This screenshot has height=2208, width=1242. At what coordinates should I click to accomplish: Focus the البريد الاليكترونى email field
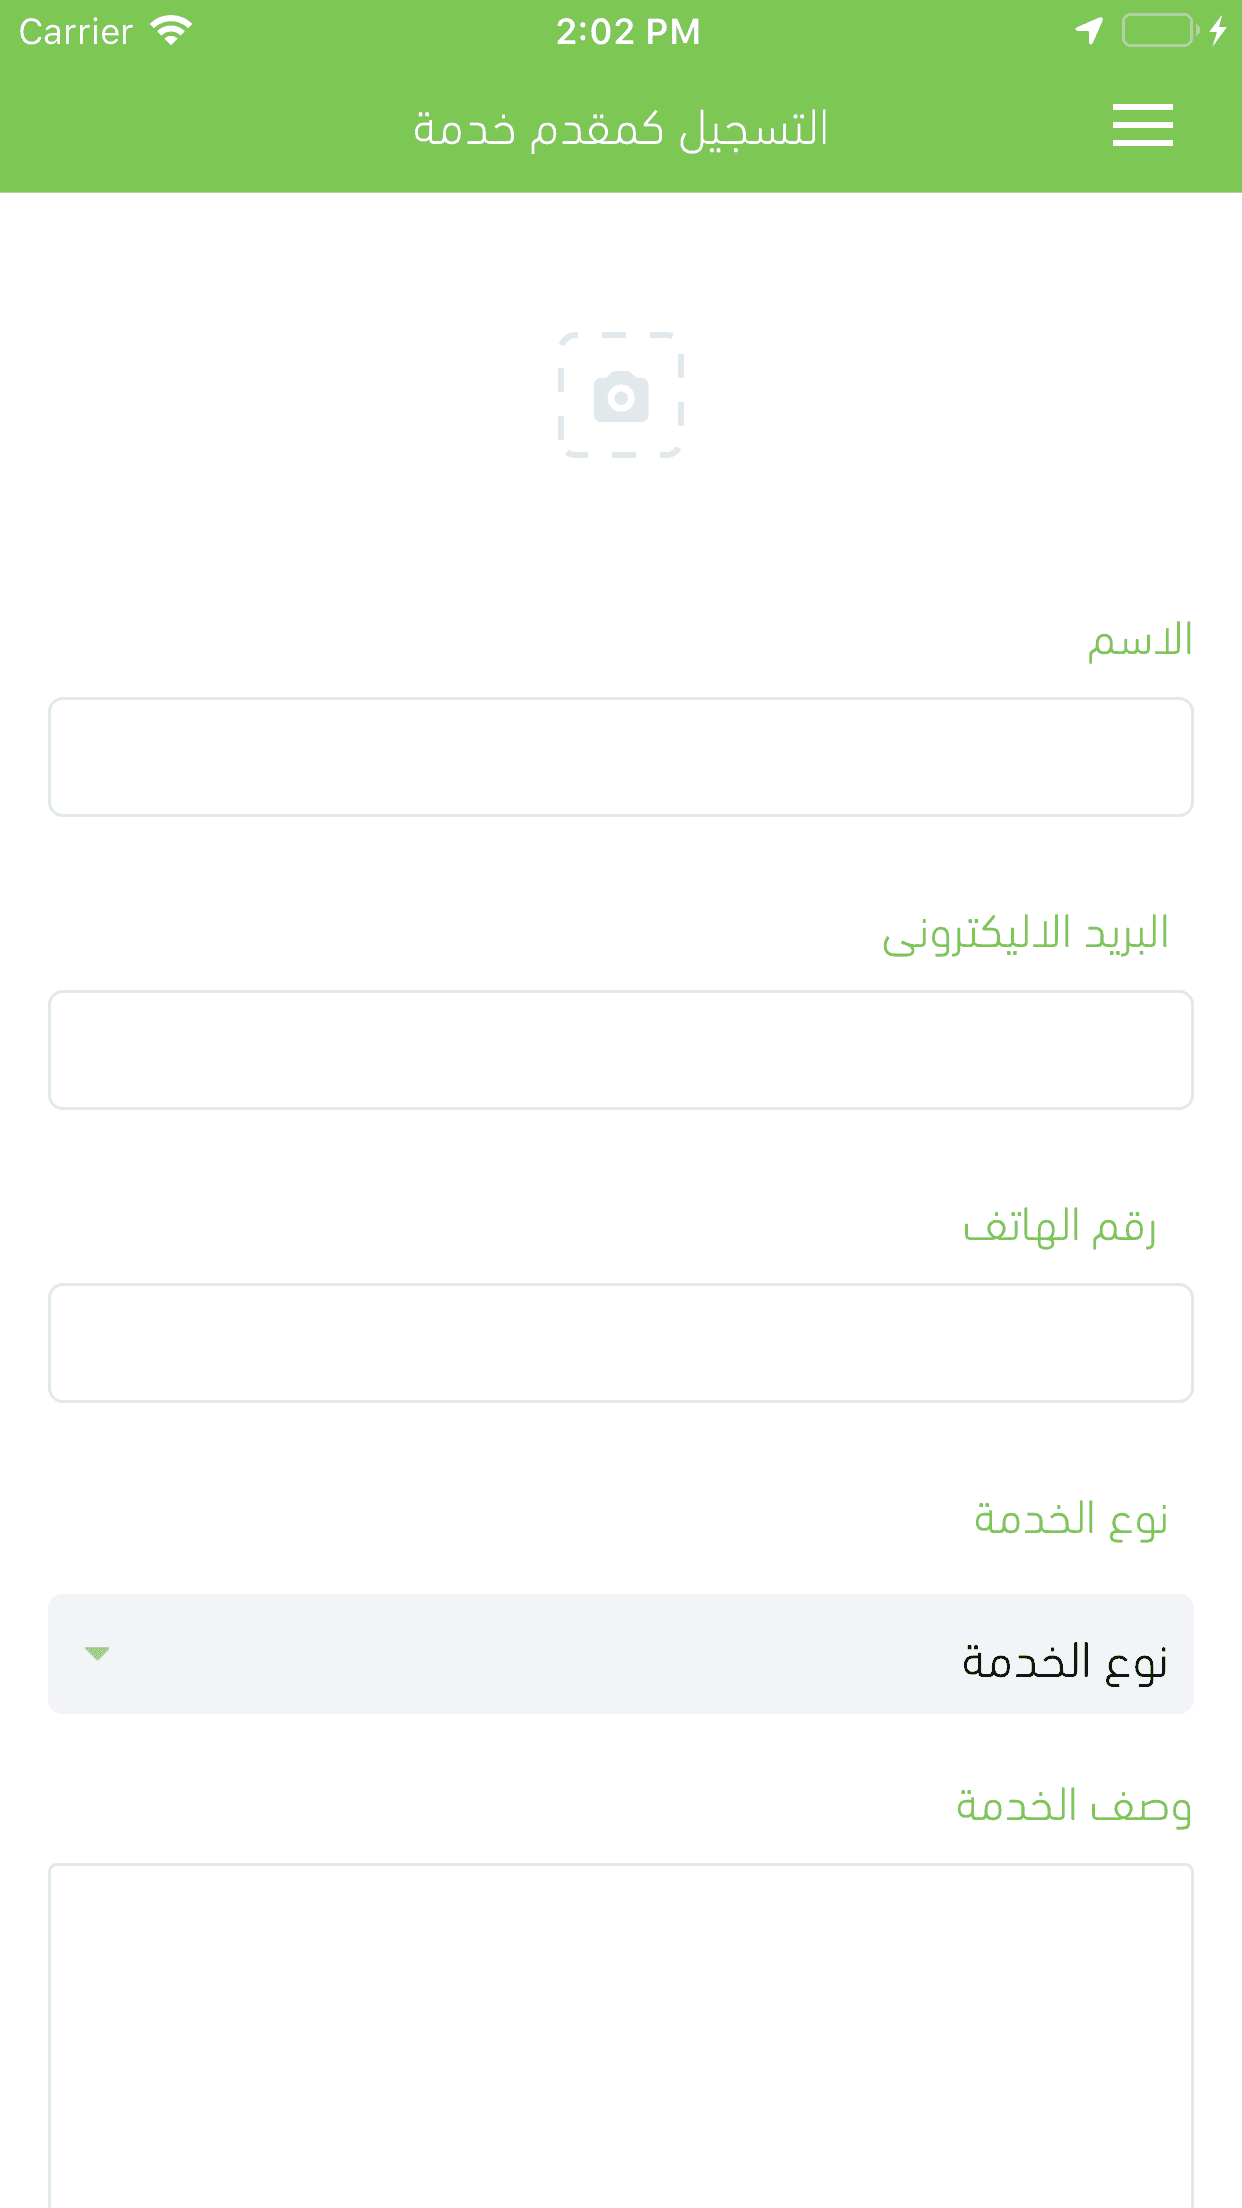pyautogui.click(x=621, y=1050)
